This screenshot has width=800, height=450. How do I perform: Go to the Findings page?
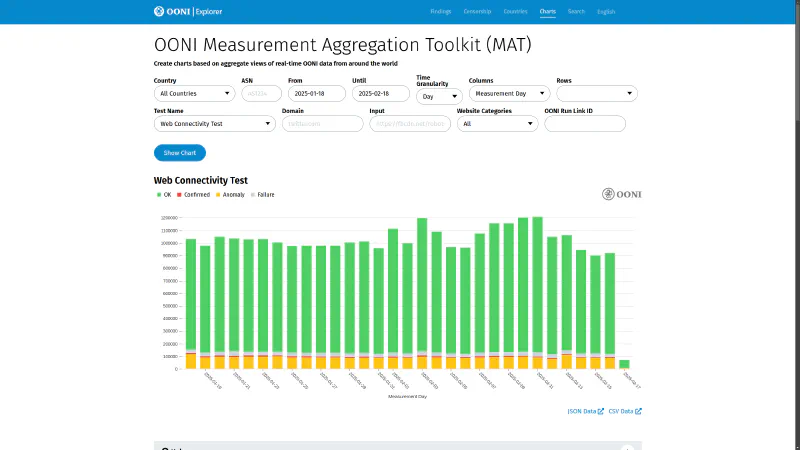(440, 12)
